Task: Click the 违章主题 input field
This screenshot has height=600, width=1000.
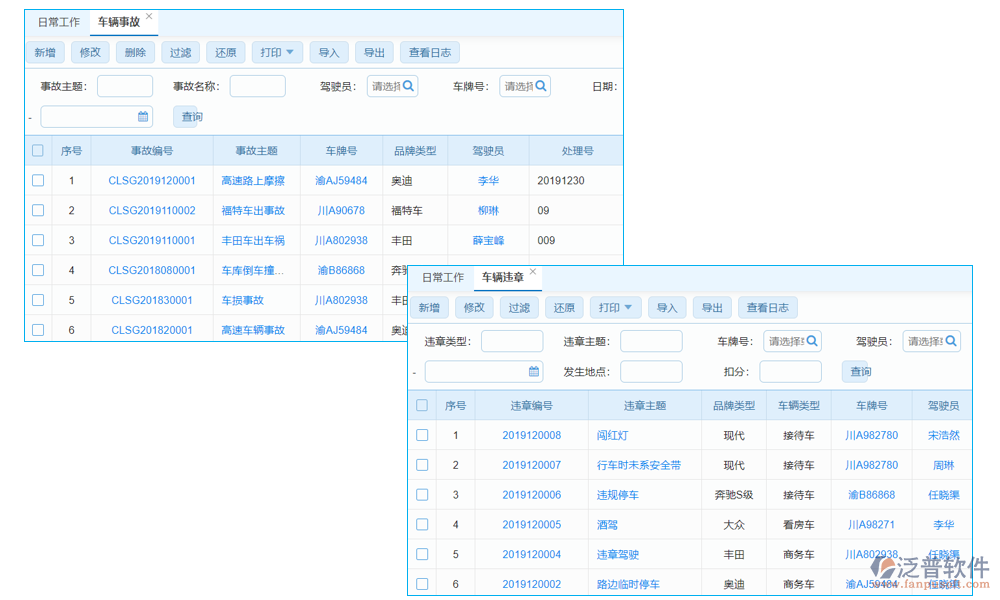Action: click(x=651, y=340)
